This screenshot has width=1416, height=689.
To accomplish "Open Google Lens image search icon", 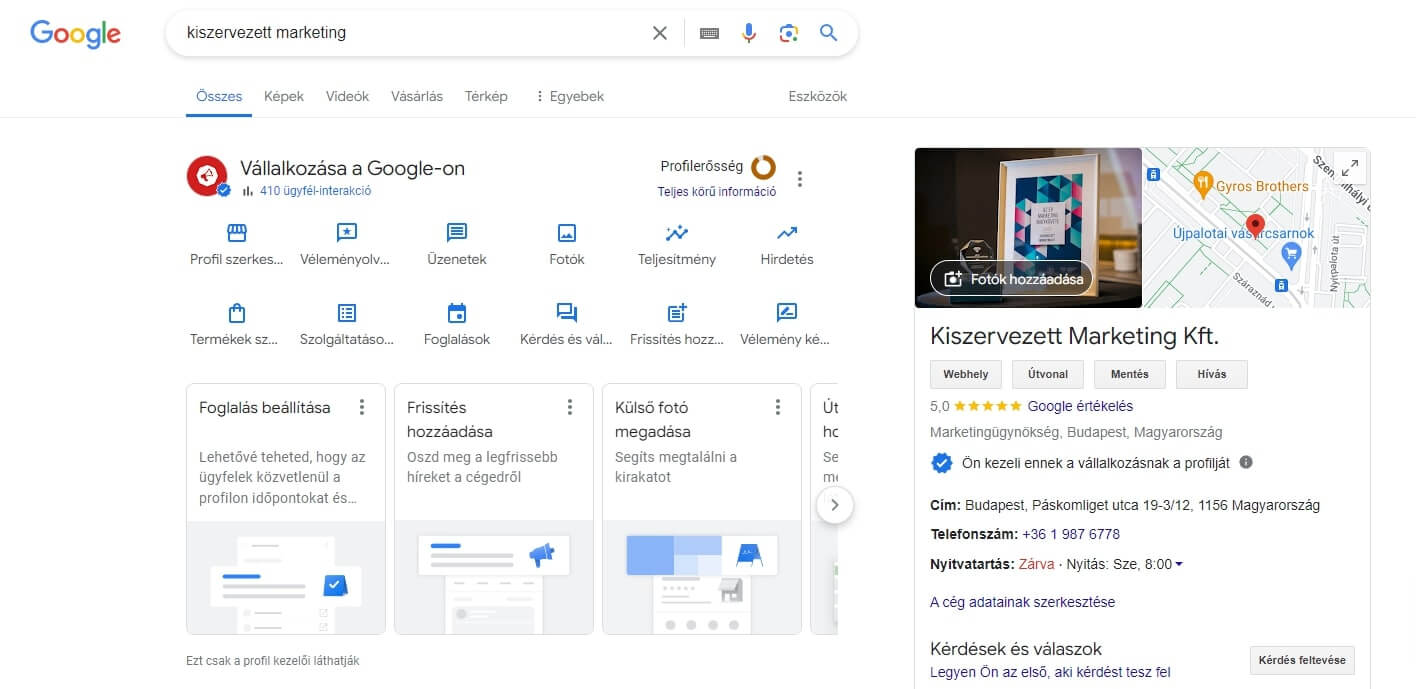I will pyautogui.click(x=788, y=33).
